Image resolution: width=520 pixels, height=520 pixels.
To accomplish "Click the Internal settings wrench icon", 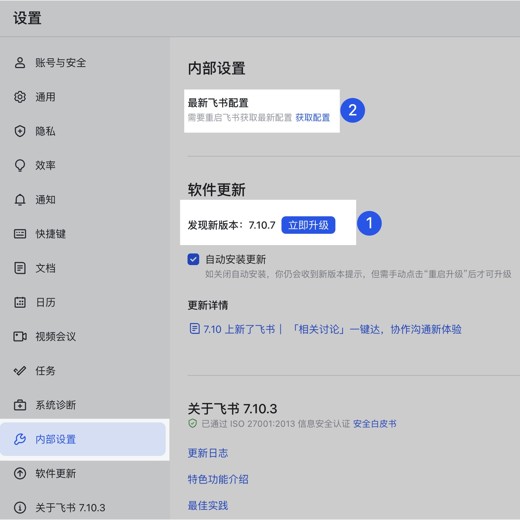I will point(20,439).
